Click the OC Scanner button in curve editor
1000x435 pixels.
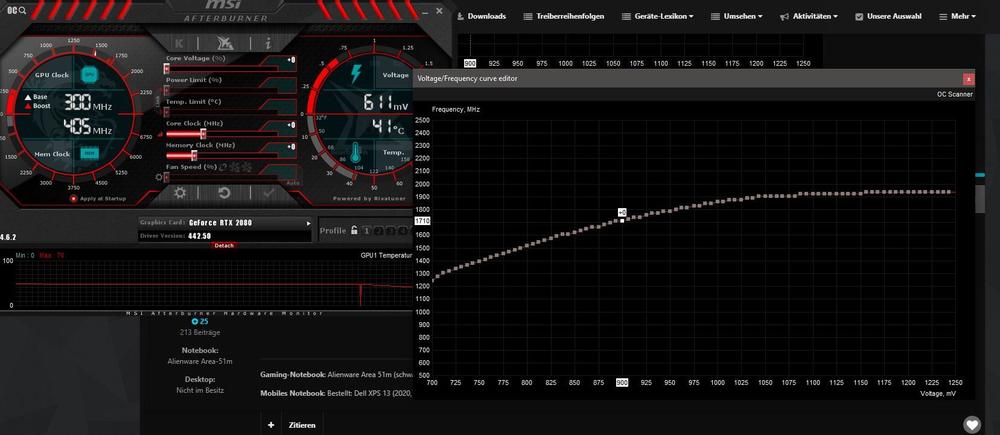954,93
